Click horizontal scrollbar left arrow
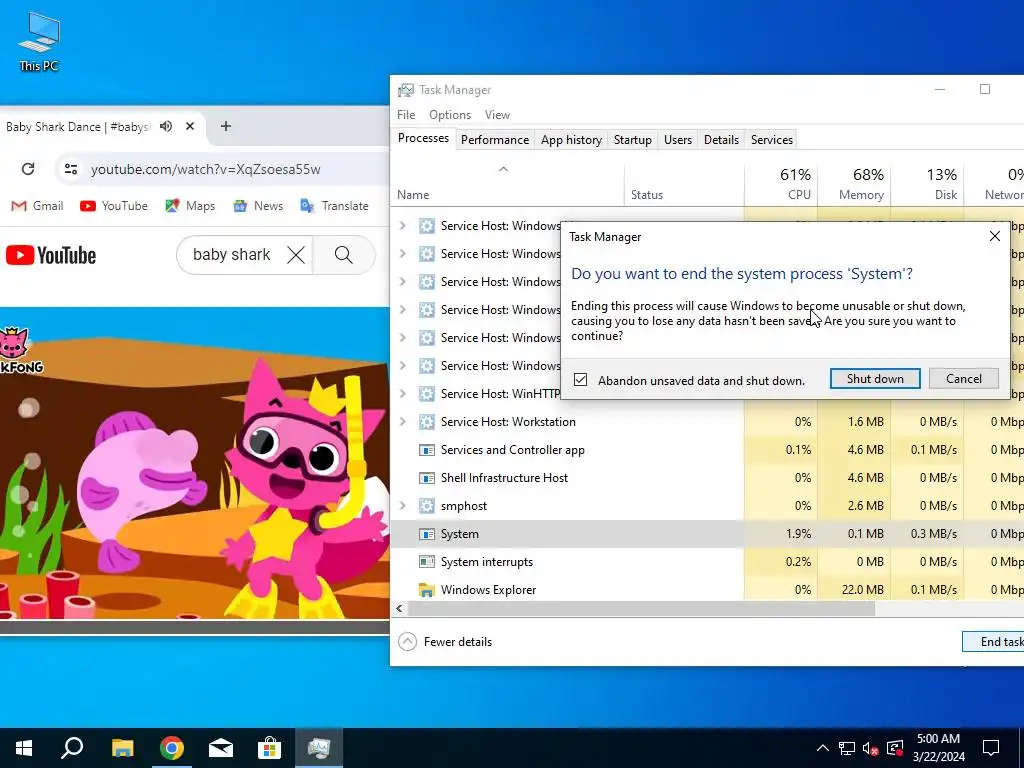 click(x=399, y=609)
